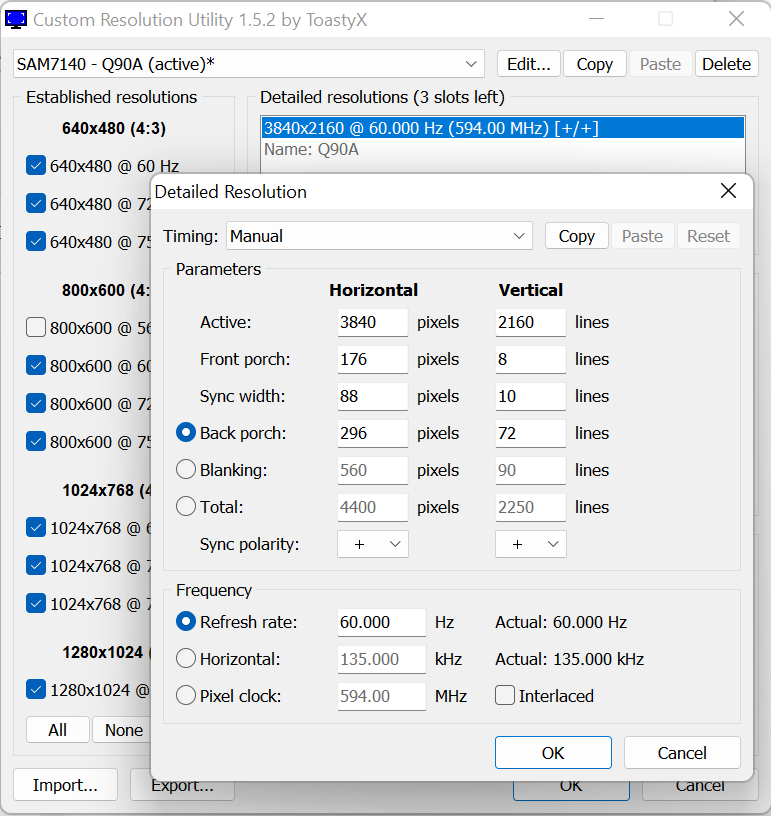The image size is (771, 816).
Task: Open the Timing dropdown set to Manual
Action: tap(379, 236)
